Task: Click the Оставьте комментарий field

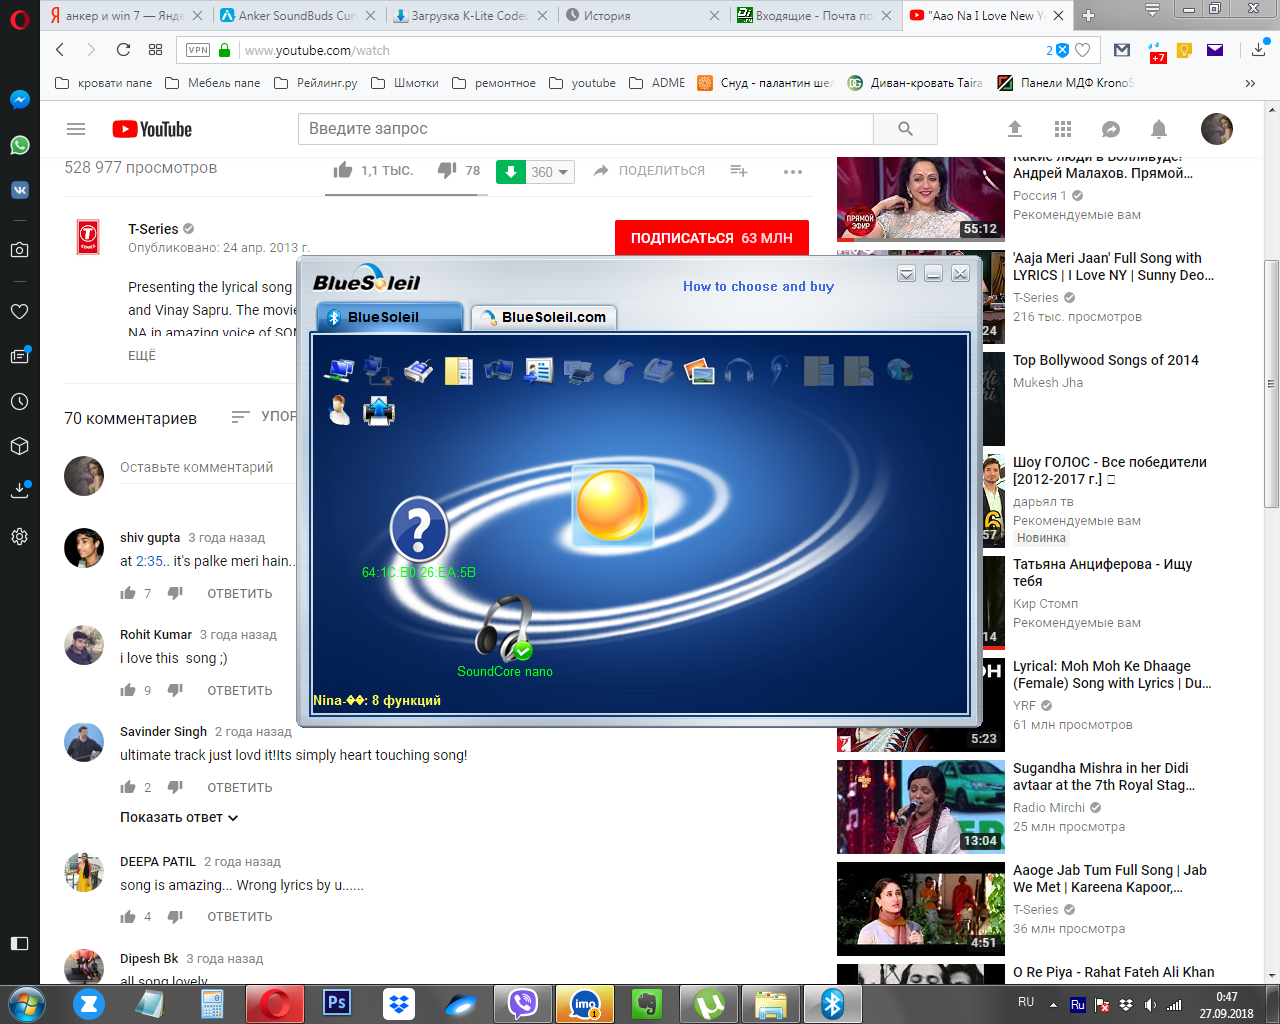Action: (x=196, y=467)
